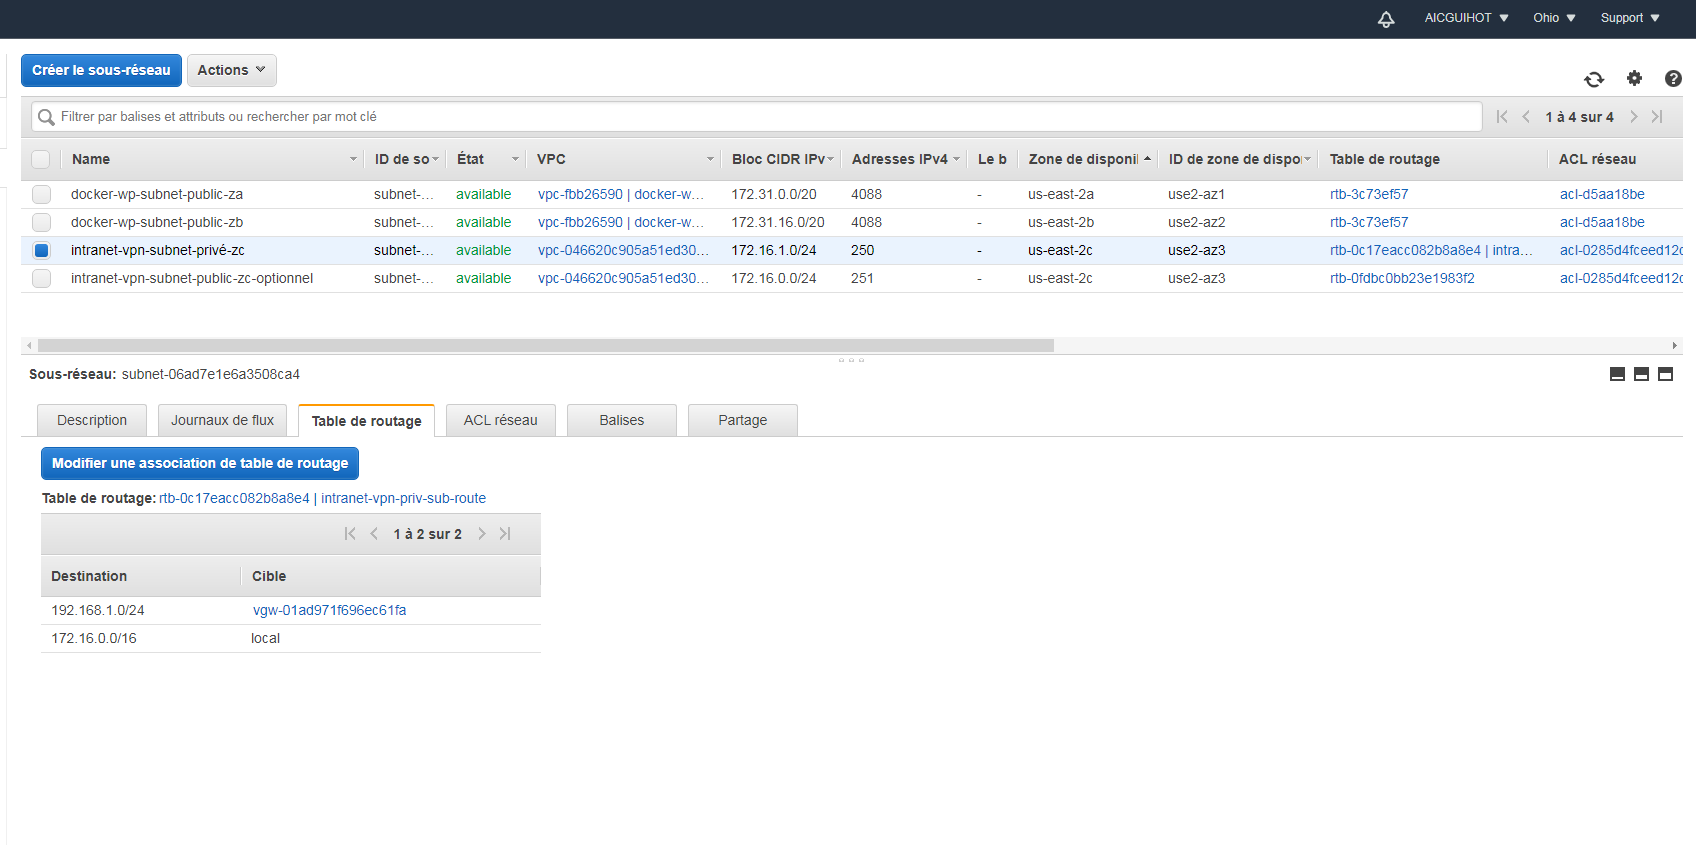Refresh the subnet list
Image resolution: width=1696 pixels, height=845 pixels.
coord(1594,79)
